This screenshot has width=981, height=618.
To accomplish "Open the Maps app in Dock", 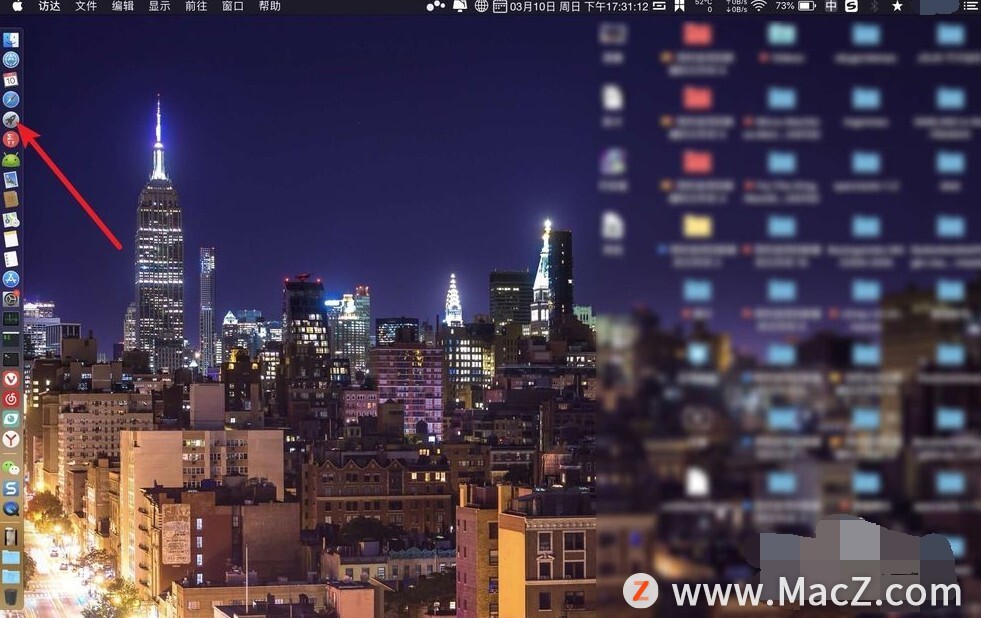I will pyautogui.click(x=11, y=219).
